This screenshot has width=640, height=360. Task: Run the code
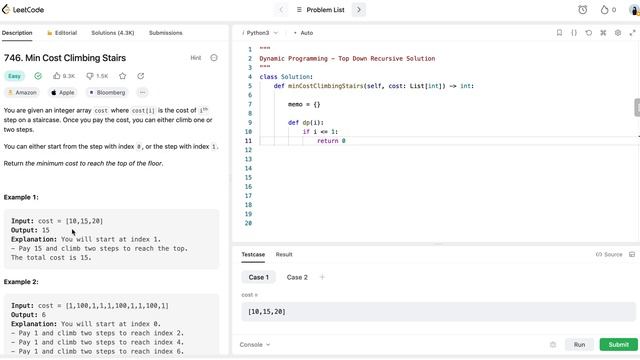click(579, 344)
